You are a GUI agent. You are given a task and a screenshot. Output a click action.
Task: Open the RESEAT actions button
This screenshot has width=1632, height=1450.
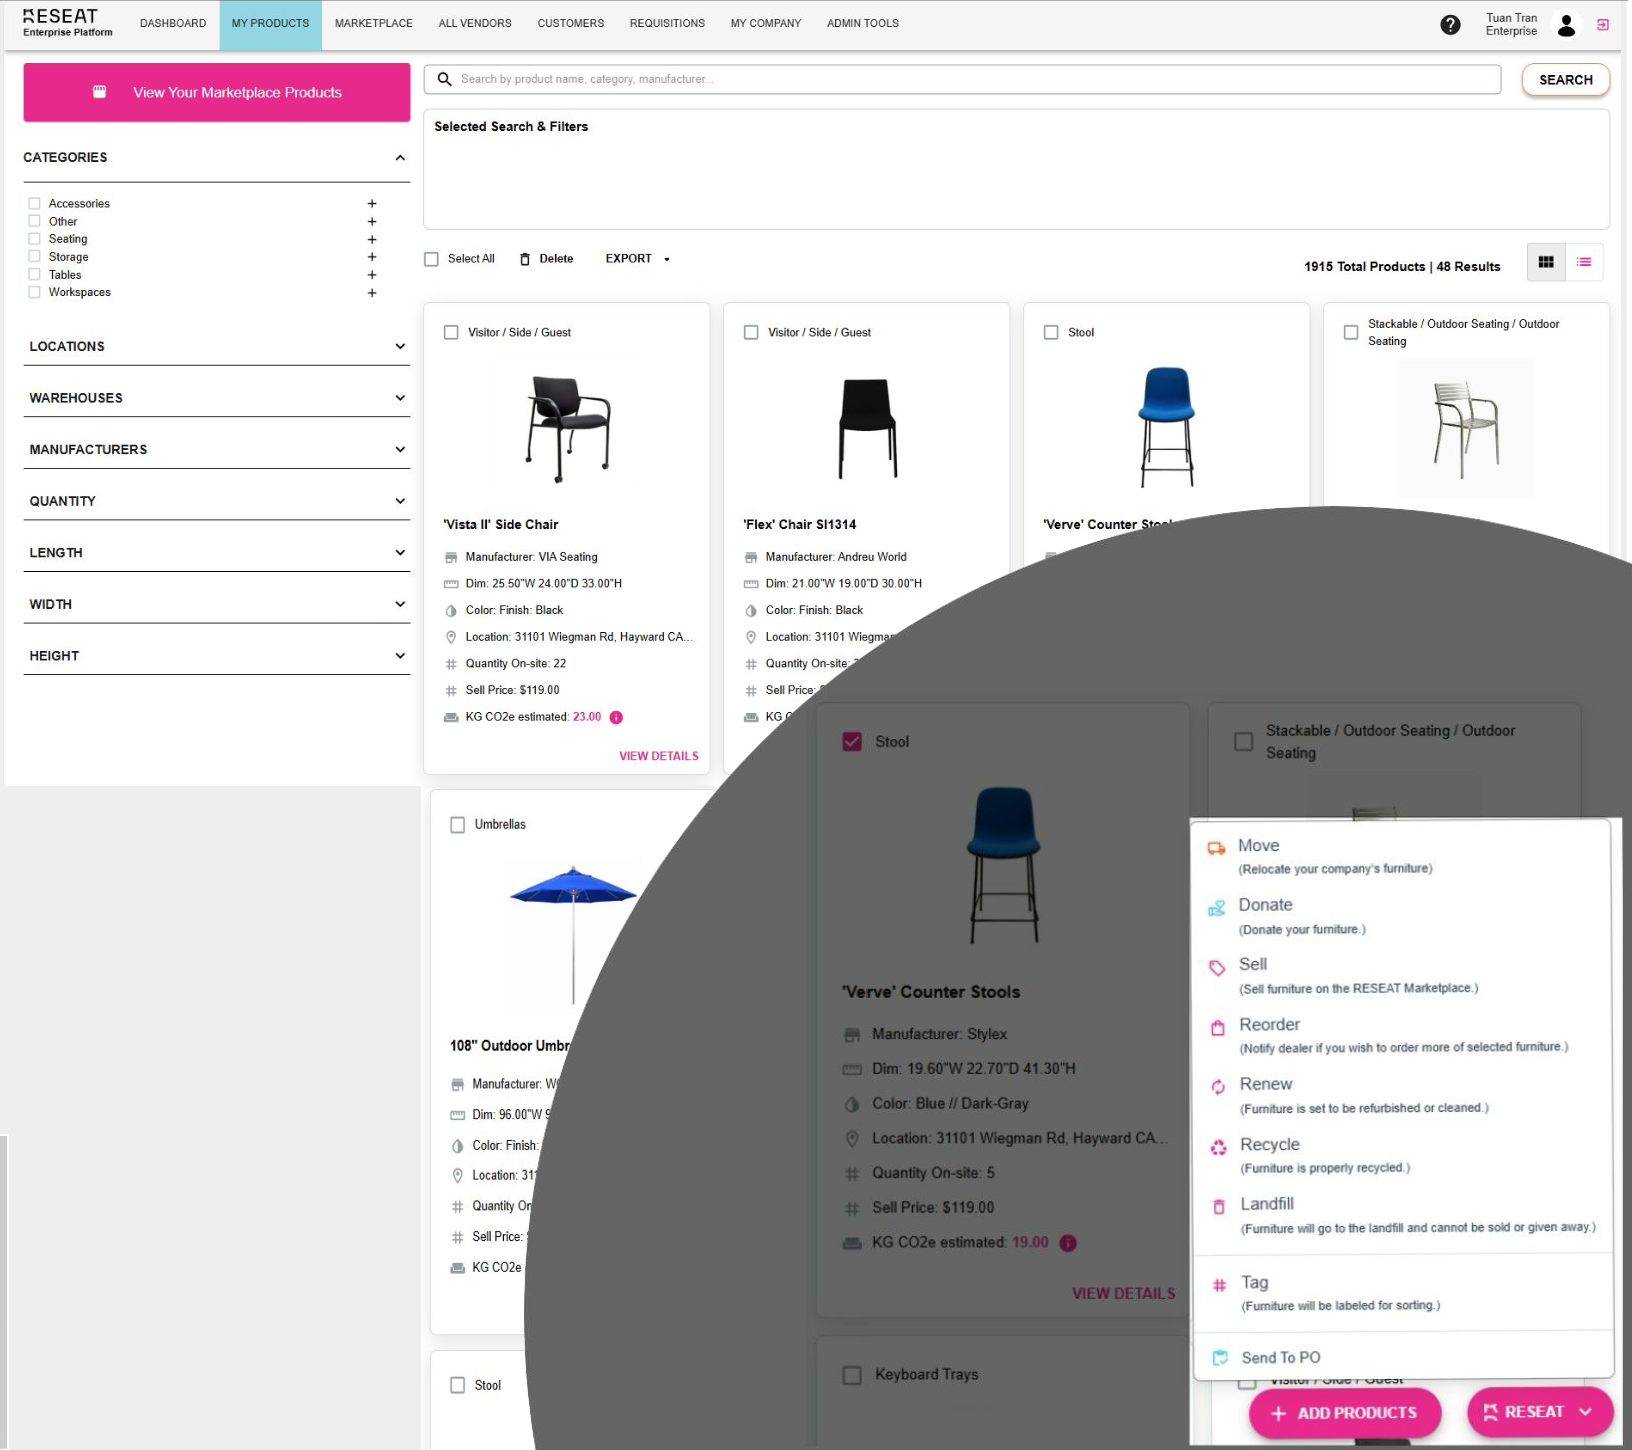(x=1540, y=1412)
